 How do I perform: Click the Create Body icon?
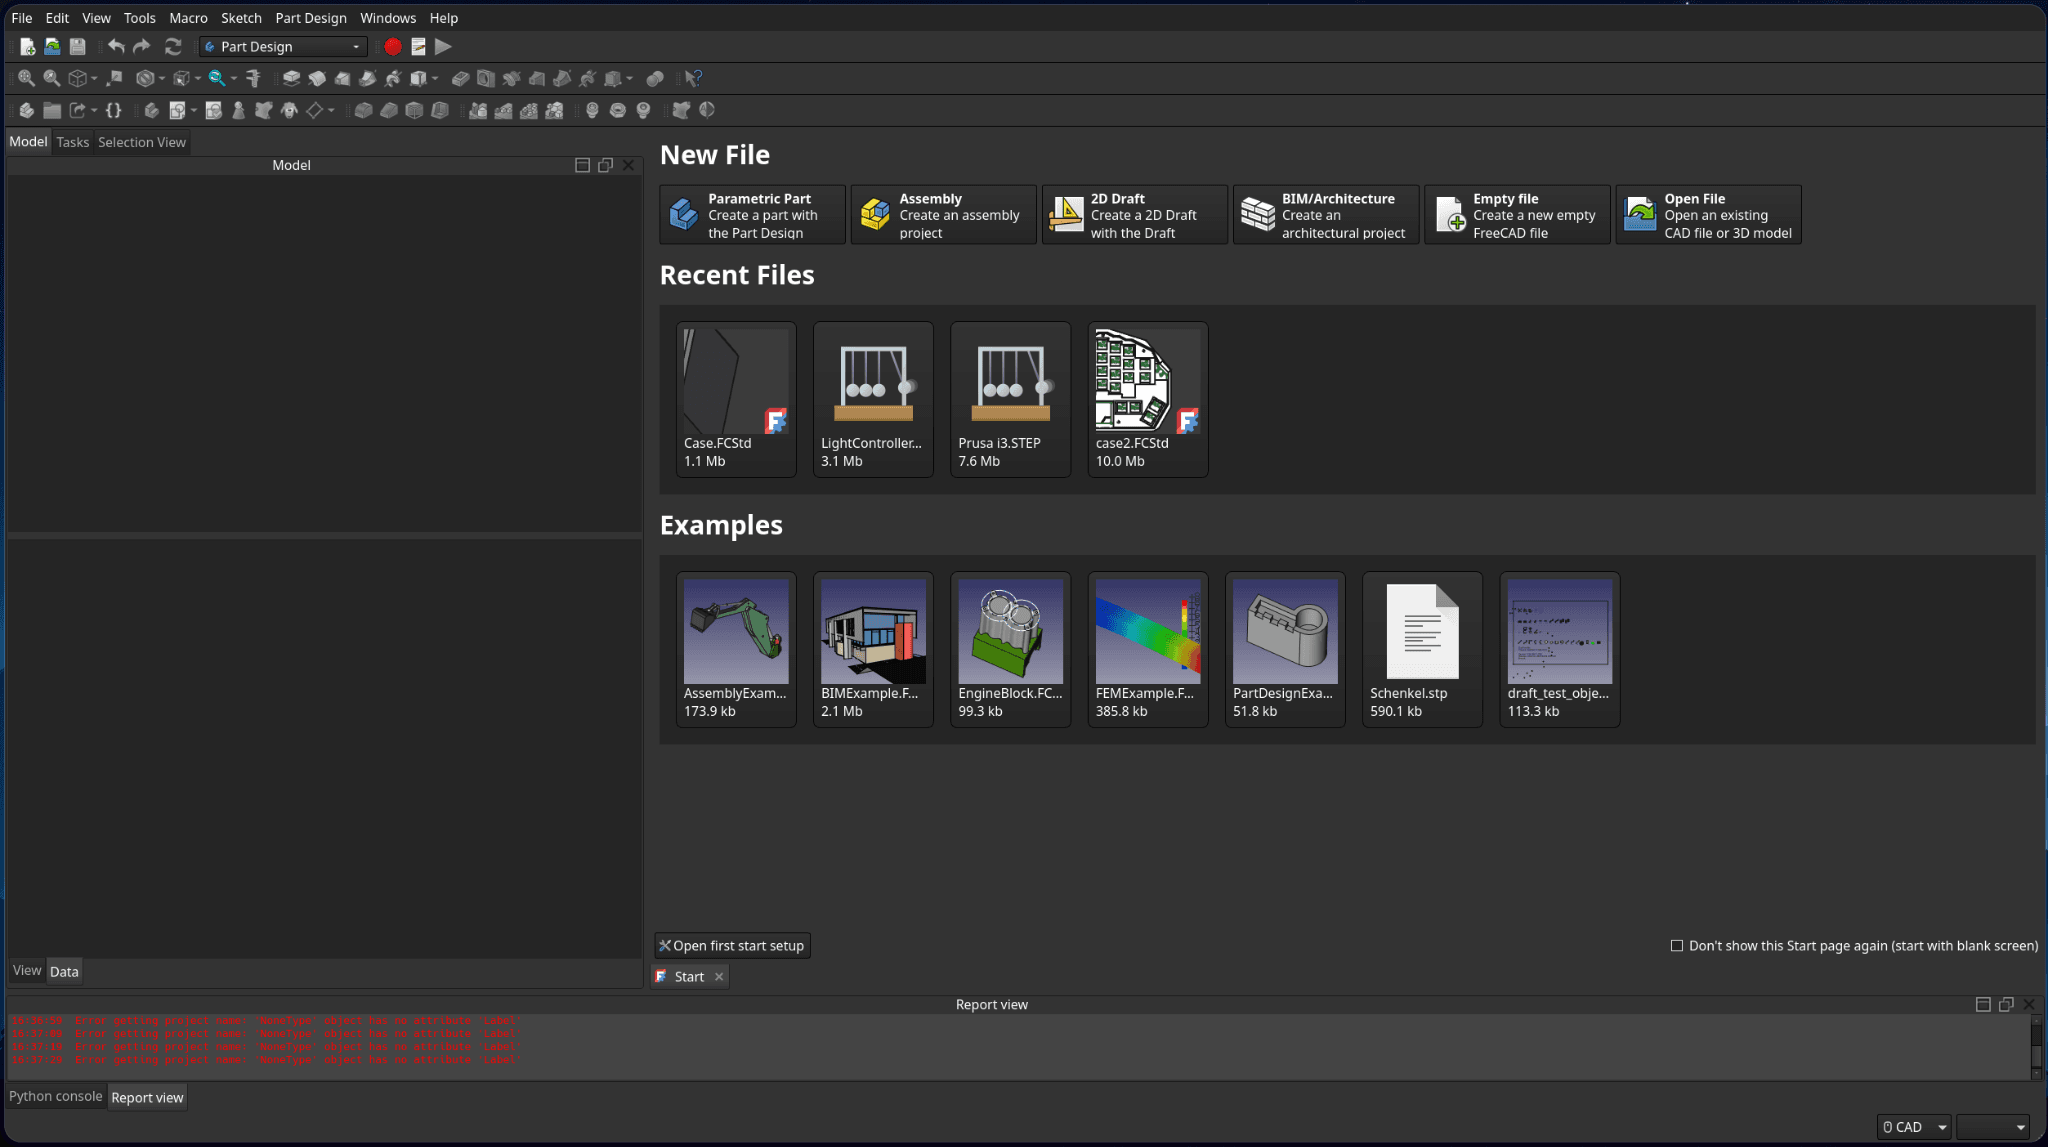[x=152, y=110]
